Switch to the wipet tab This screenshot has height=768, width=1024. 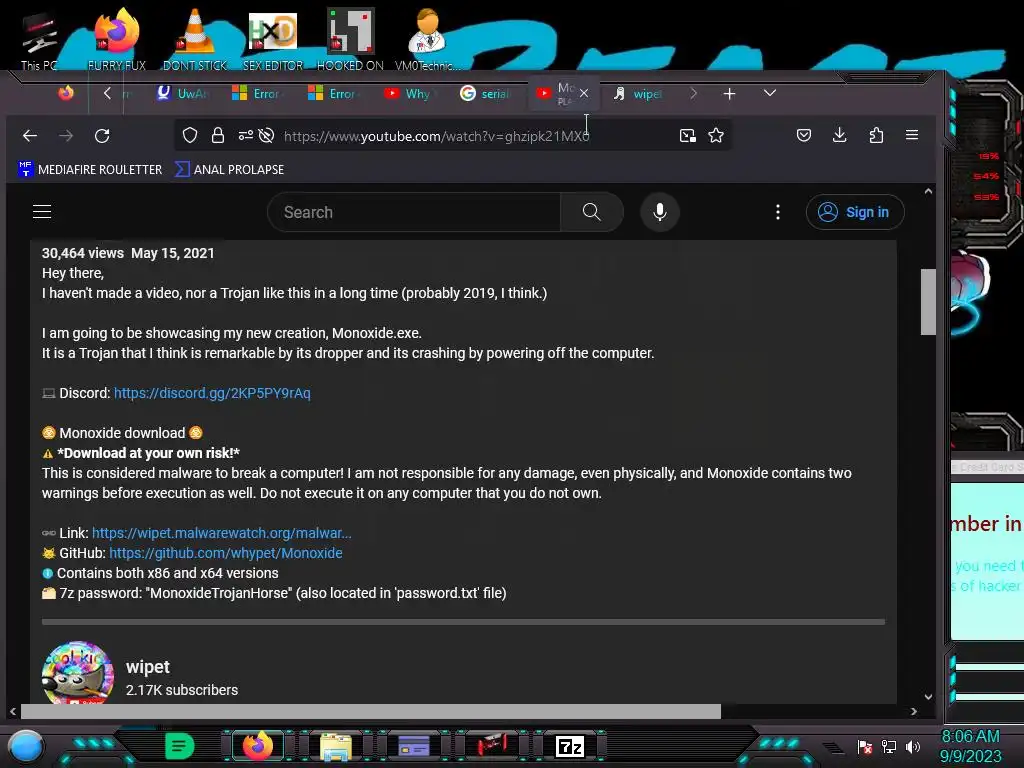[x=639, y=93]
